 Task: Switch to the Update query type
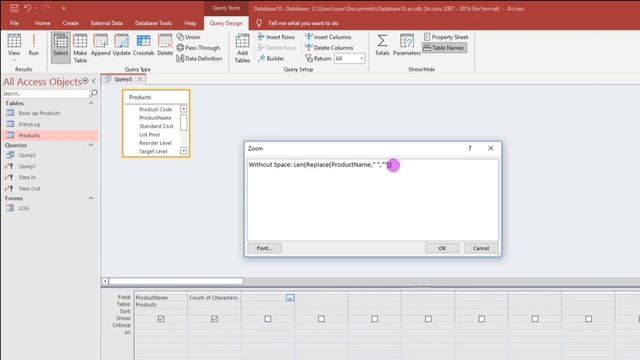(x=122, y=45)
